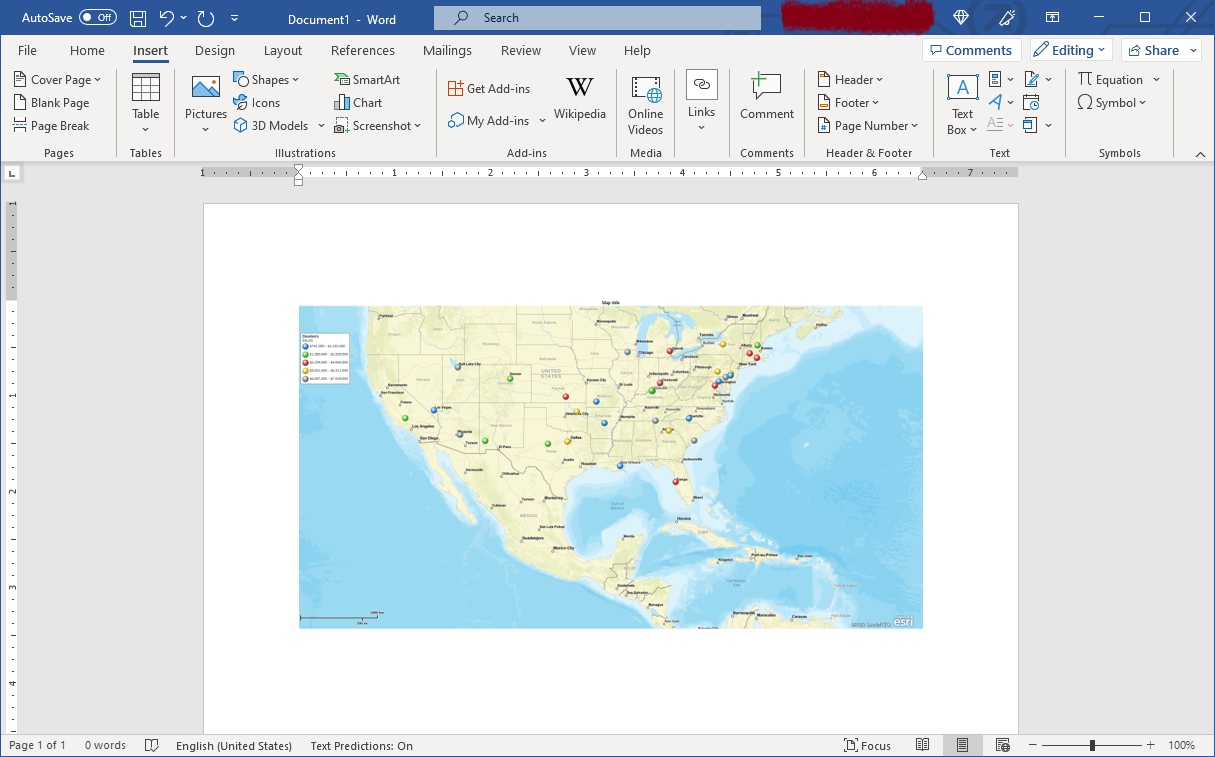Click in the Search box

(597, 18)
